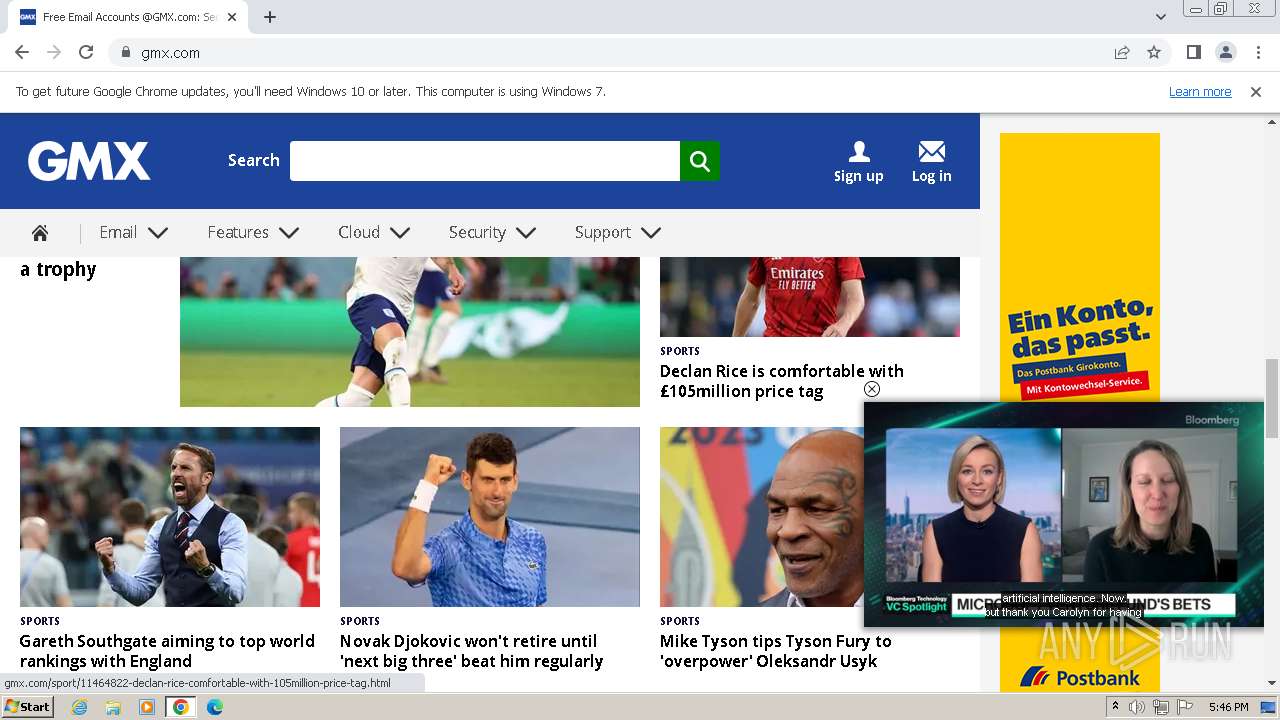Click the green search magnifier button
The width and height of the screenshot is (1280, 720).
coord(700,161)
